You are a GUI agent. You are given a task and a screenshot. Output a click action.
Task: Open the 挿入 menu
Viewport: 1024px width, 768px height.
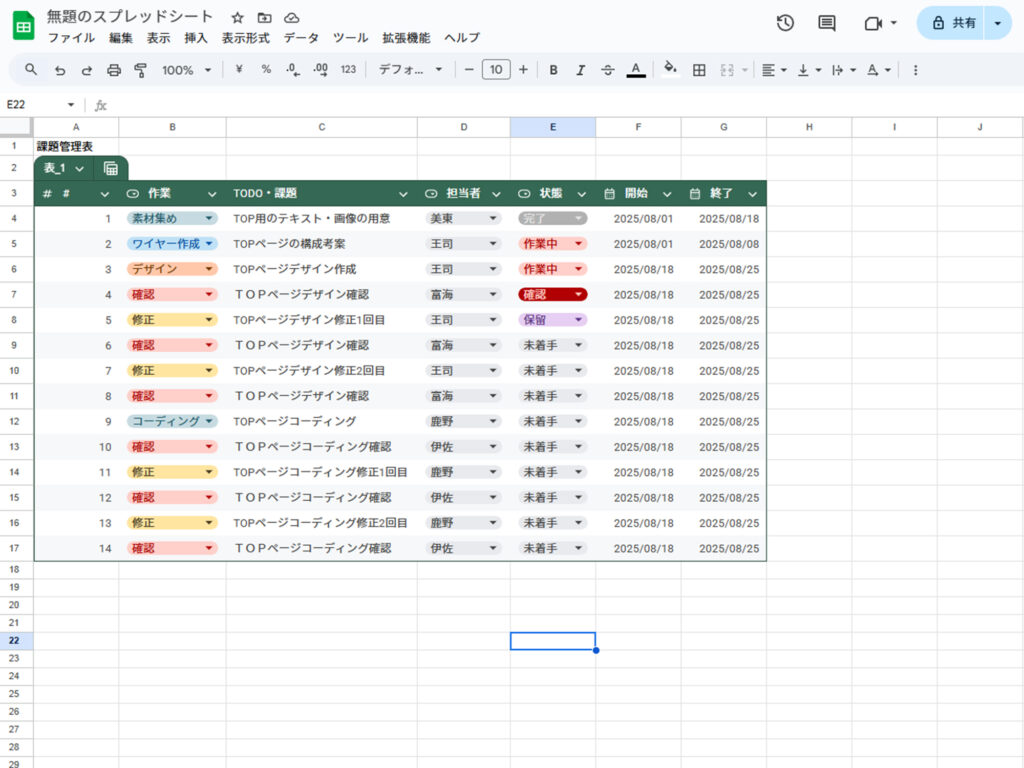(195, 38)
